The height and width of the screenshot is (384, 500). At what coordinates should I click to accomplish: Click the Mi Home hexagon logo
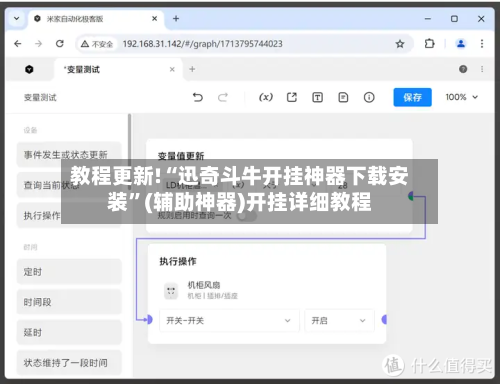(29, 69)
